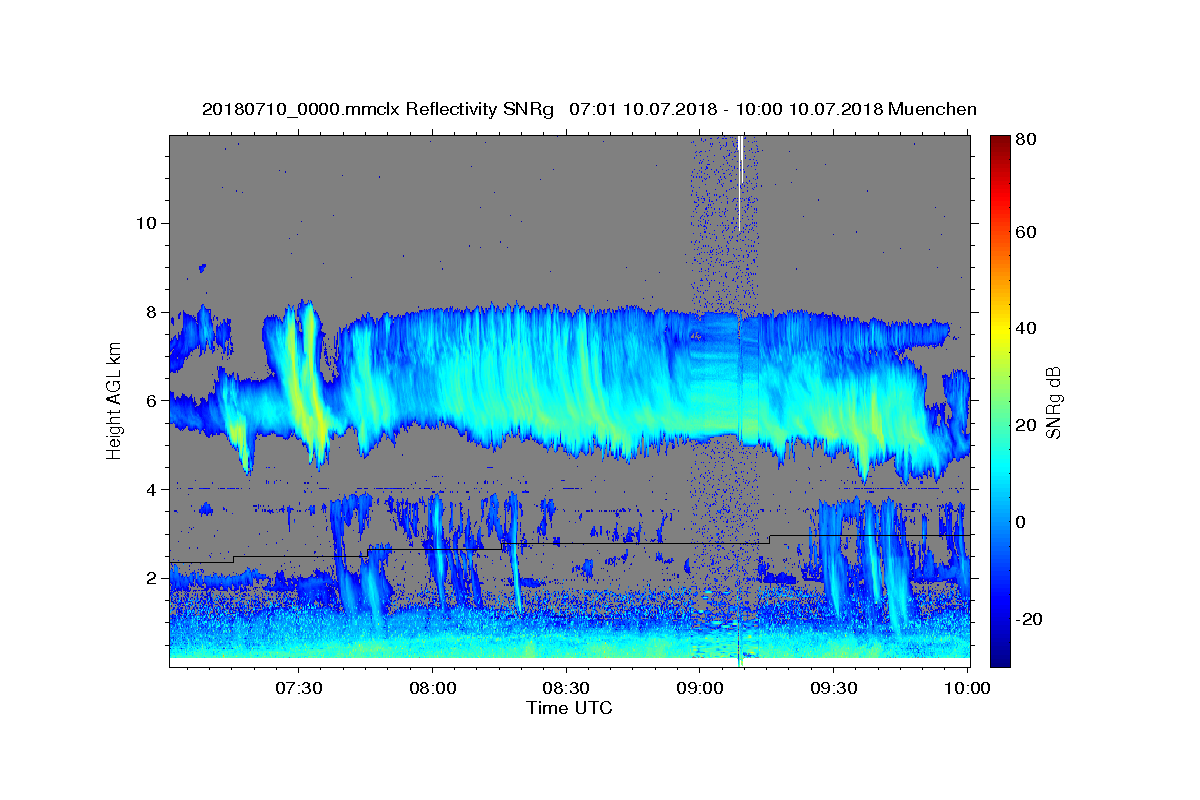Click the 'Time UTC' x-axis label
Screen dimensions: 1200x800
[x=569, y=708]
